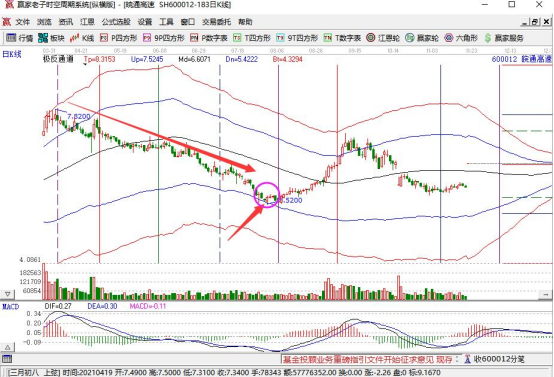Open the 浏览 menu

(44, 22)
